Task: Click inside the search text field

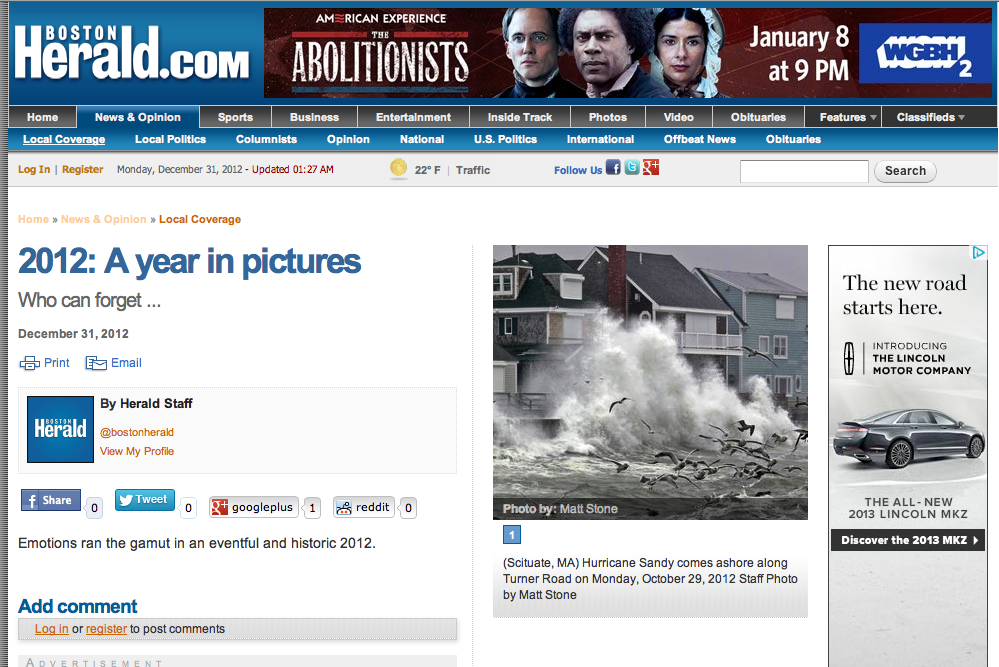Action: [x=804, y=171]
